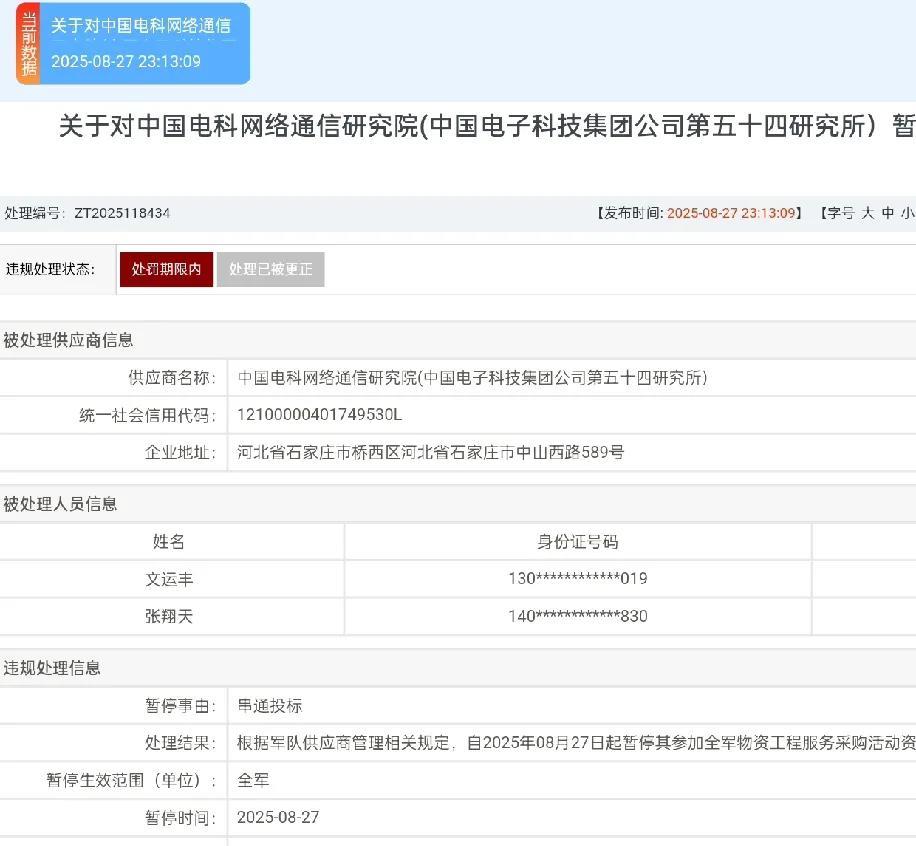Image resolution: width=916 pixels, height=846 pixels.
Task: Click the 处理结果 label
Action: (181, 743)
